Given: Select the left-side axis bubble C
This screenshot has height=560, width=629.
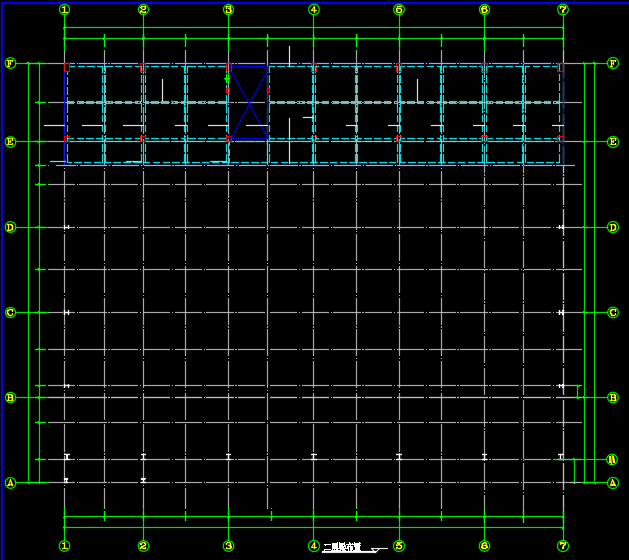Looking at the screenshot, I should click(11, 313).
